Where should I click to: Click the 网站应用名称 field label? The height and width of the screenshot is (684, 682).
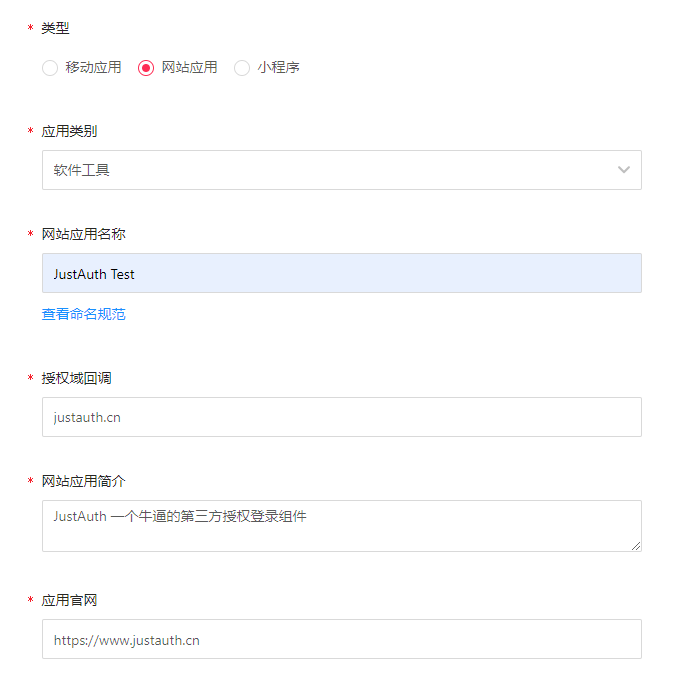[x=83, y=234]
